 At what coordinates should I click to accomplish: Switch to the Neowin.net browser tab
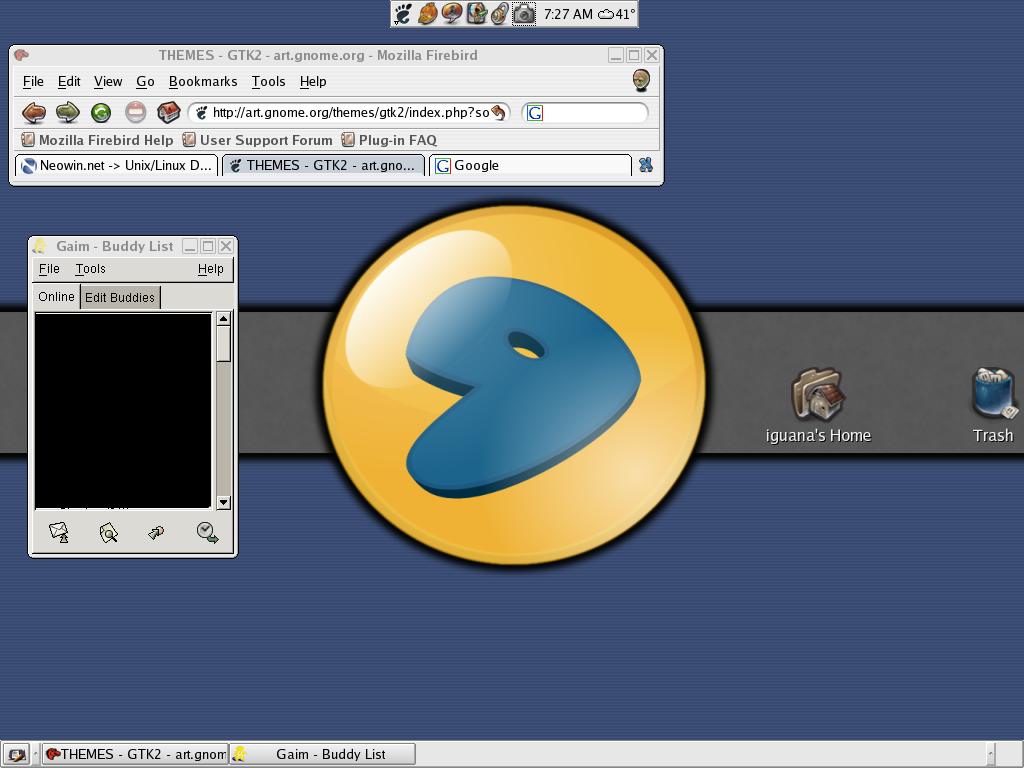117,166
